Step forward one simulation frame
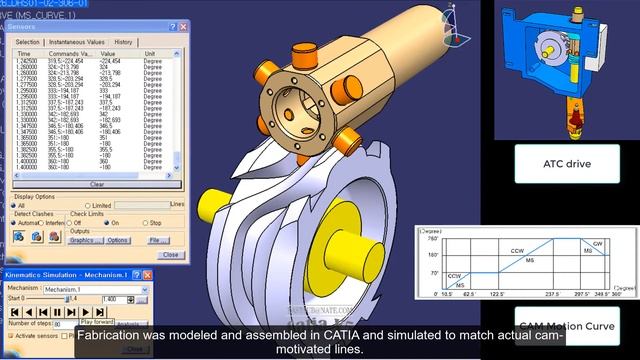The width and height of the screenshot is (640, 360). (x=71, y=312)
